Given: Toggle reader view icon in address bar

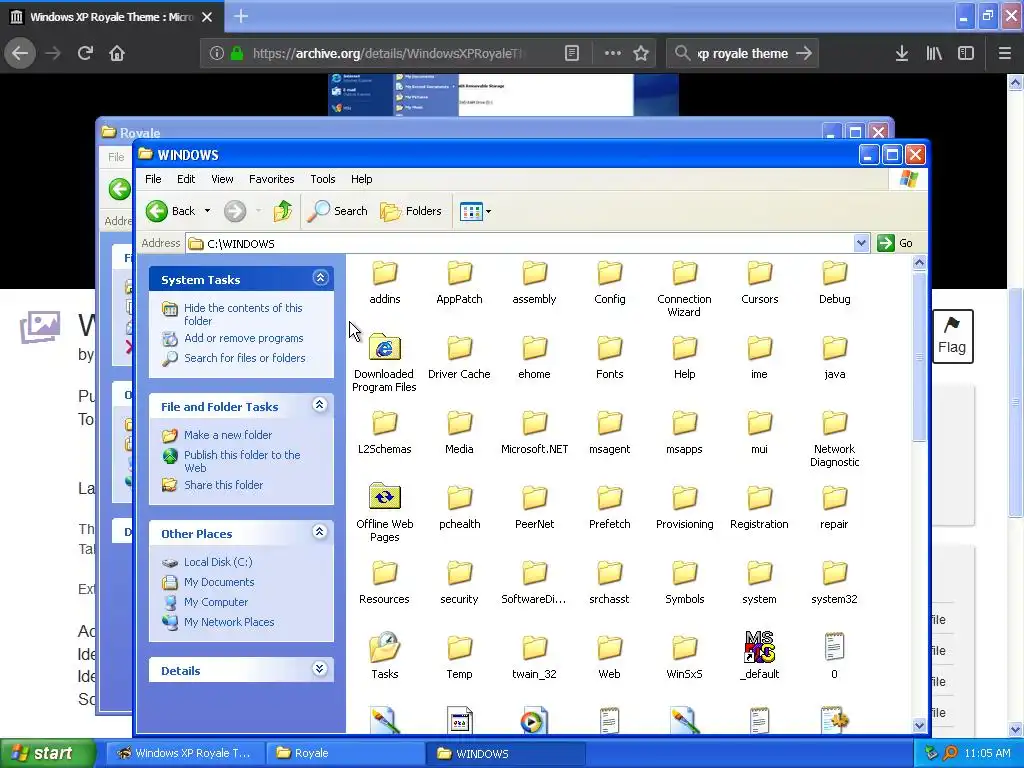Looking at the screenshot, I should (571, 53).
